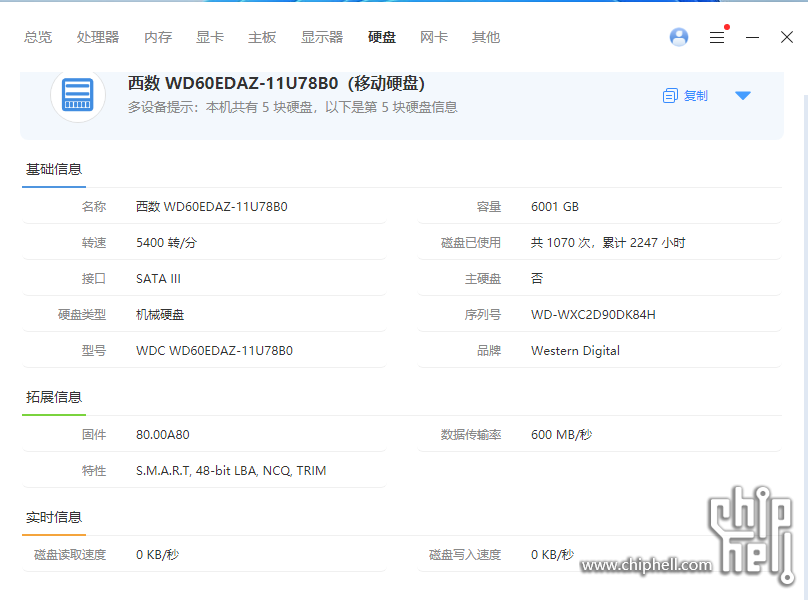Switch to the 网卡 tab
808x600 pixels.
pyautogui.click(x=434, y=37)
